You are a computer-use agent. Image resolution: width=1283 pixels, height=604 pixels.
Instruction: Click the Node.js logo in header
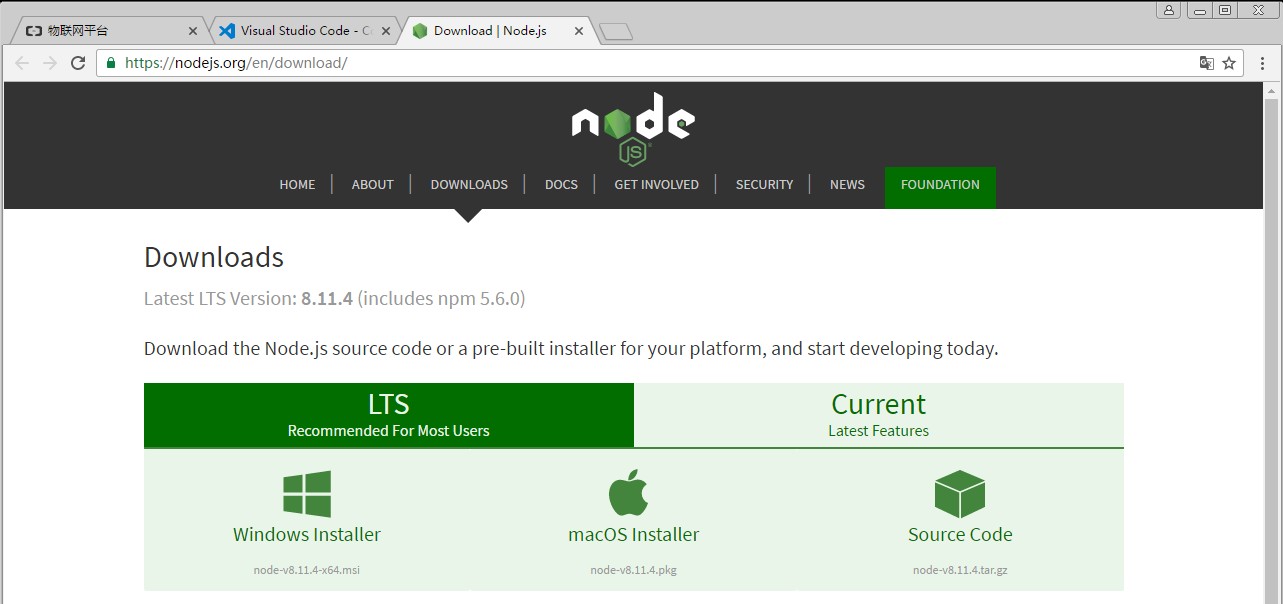[633, 127]
